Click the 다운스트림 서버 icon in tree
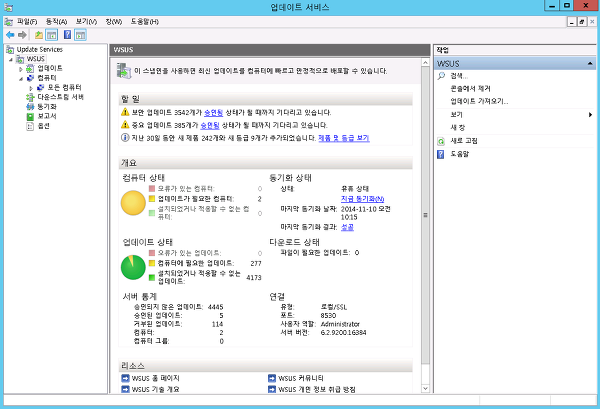Viewport: 600px width, 409px height. [x=30, y=97]
